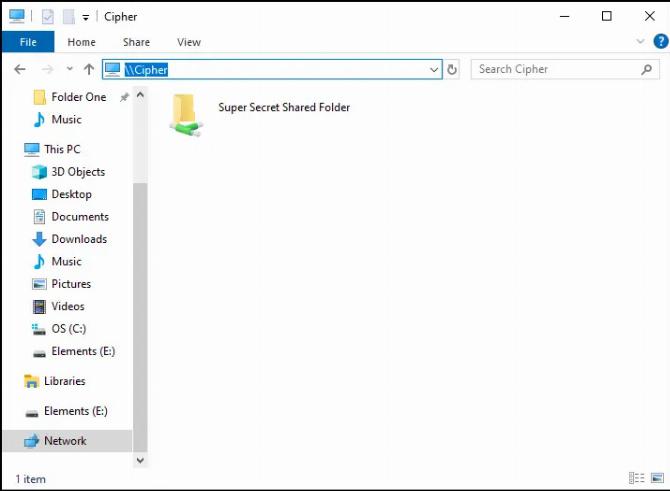Open recent locations dropdown arrow
The image size is (670, 491).
[70, 69]
